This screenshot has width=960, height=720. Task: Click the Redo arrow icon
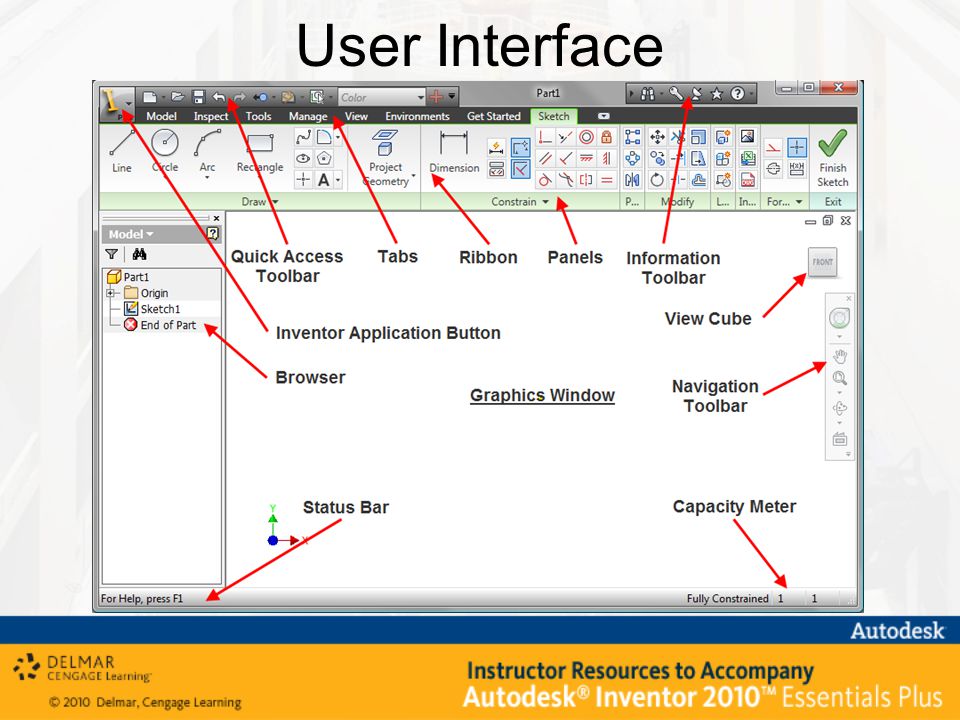239,97
